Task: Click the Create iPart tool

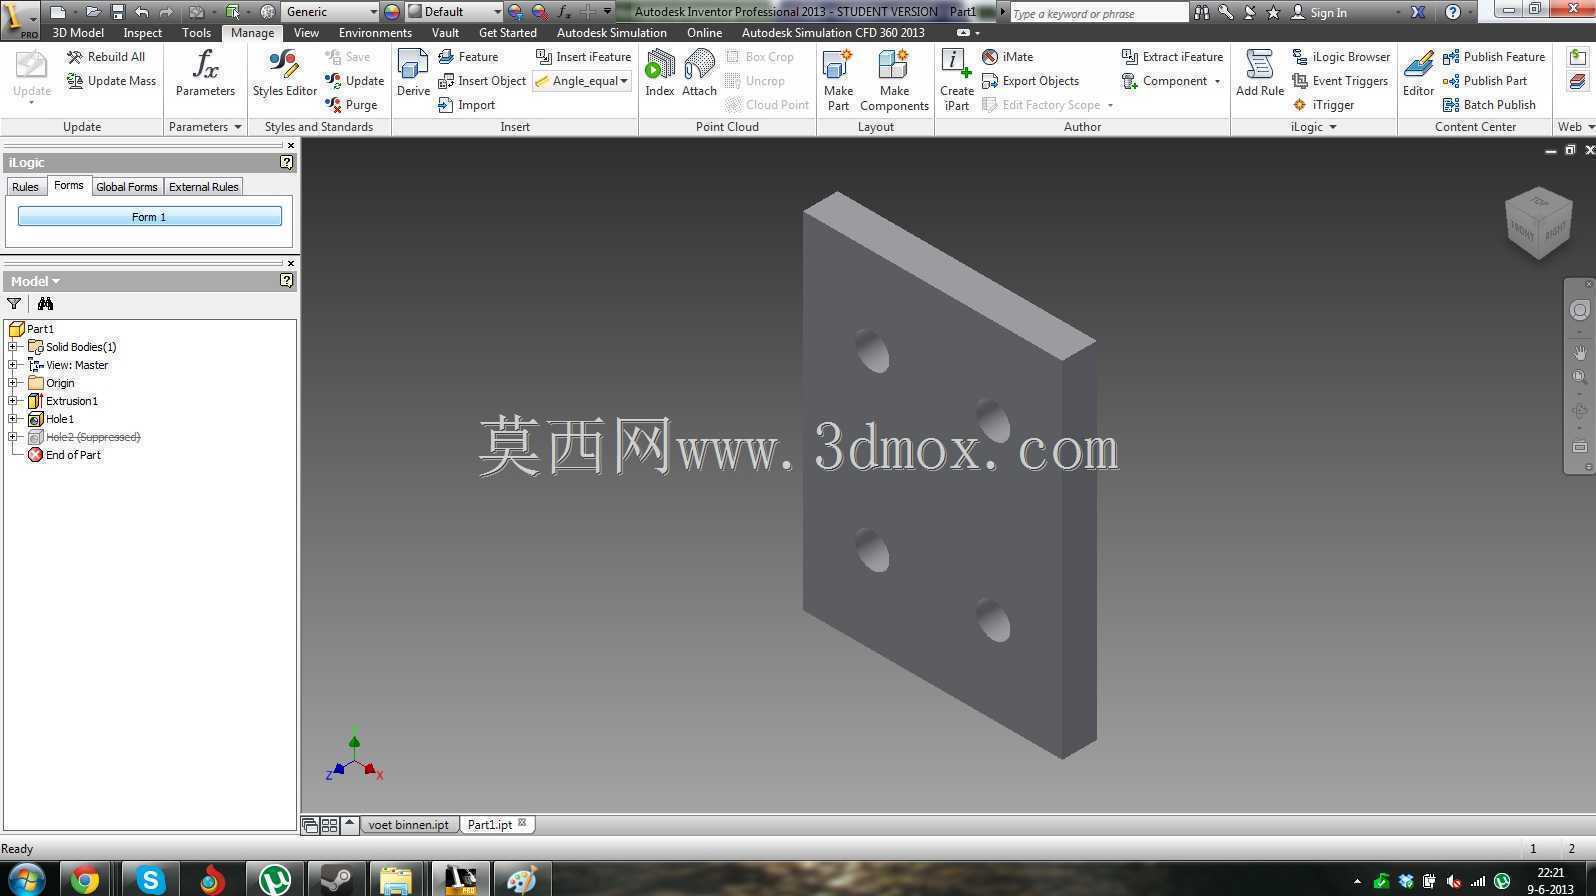Action: coord(956,80)
